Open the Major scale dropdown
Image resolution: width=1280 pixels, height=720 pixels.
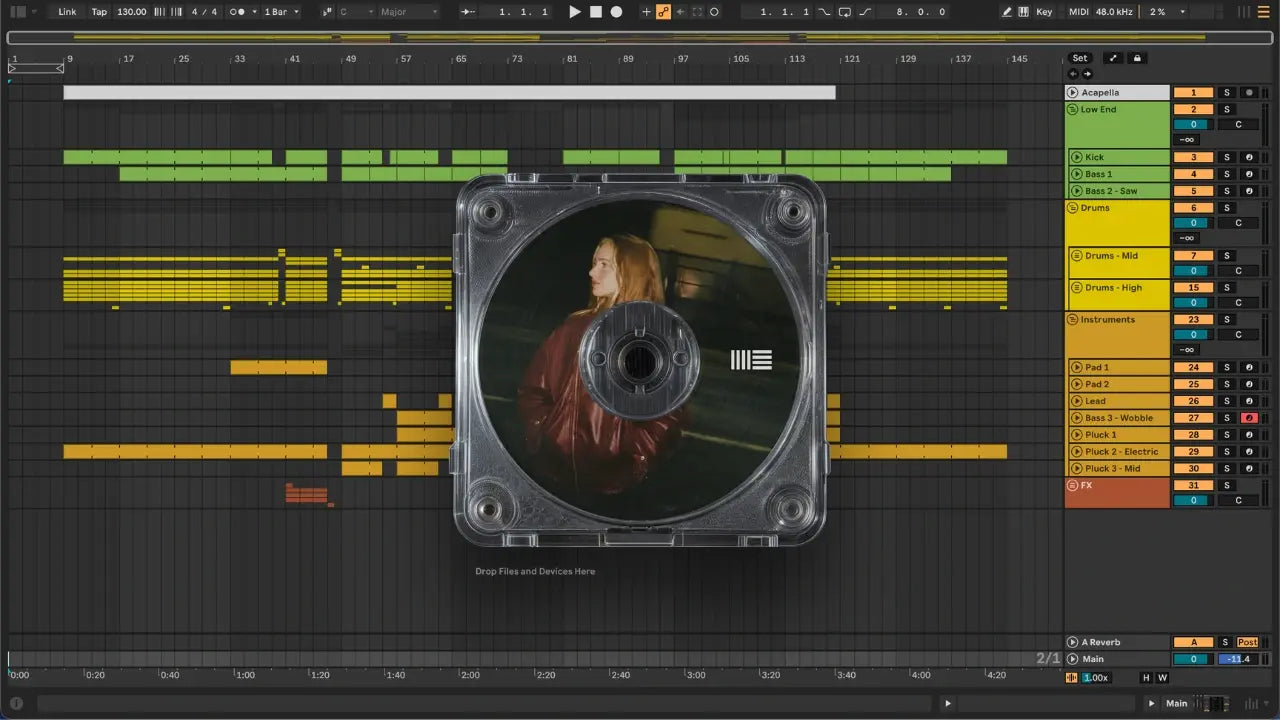408,12
